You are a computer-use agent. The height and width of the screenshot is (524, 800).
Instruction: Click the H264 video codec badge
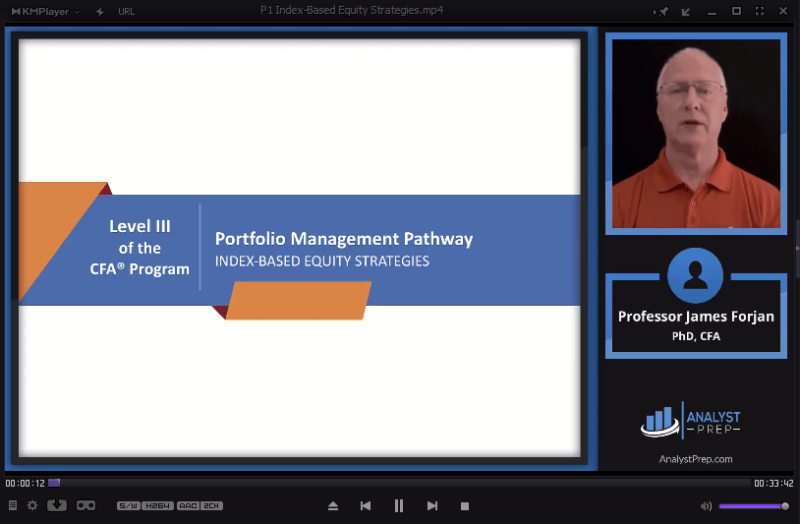(158, 506)
